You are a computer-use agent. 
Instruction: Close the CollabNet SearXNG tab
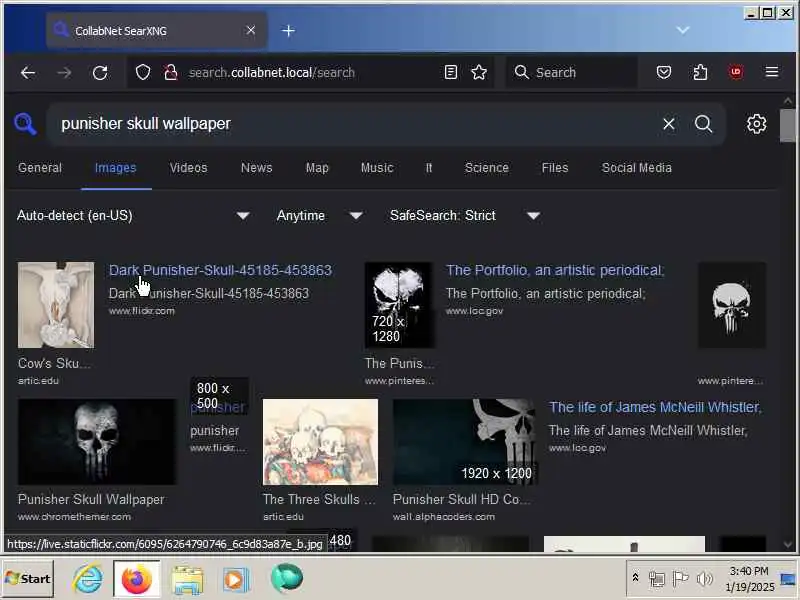(251, 31)
